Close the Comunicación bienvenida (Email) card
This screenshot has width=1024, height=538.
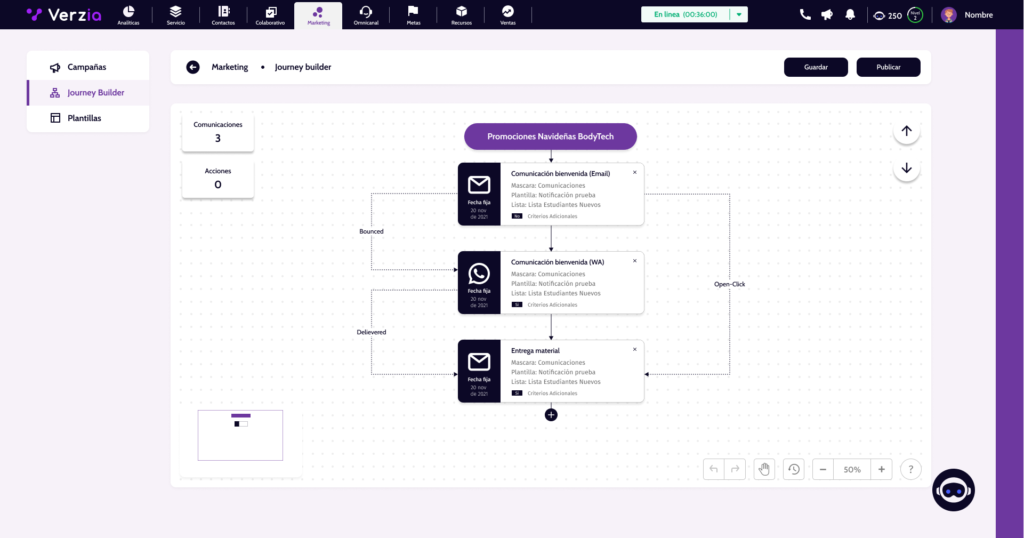(x=635, y=172)
